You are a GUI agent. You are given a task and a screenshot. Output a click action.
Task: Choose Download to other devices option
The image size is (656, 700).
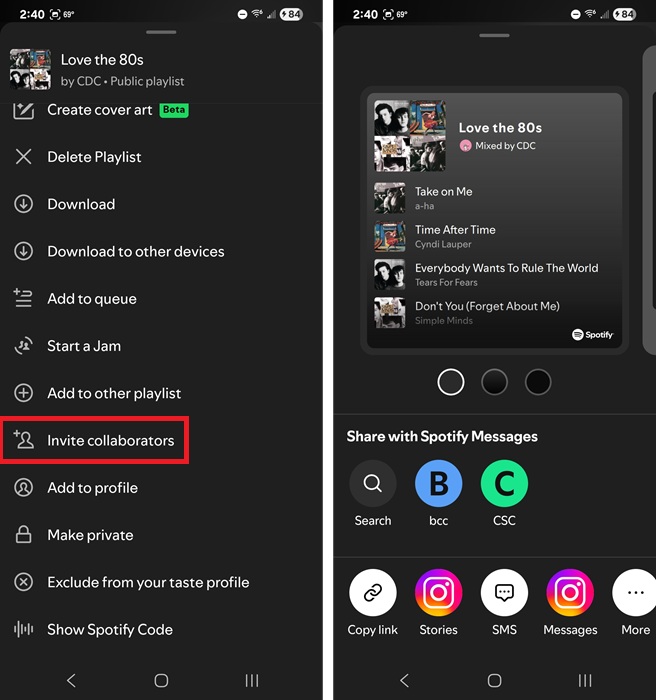[161, 251]
